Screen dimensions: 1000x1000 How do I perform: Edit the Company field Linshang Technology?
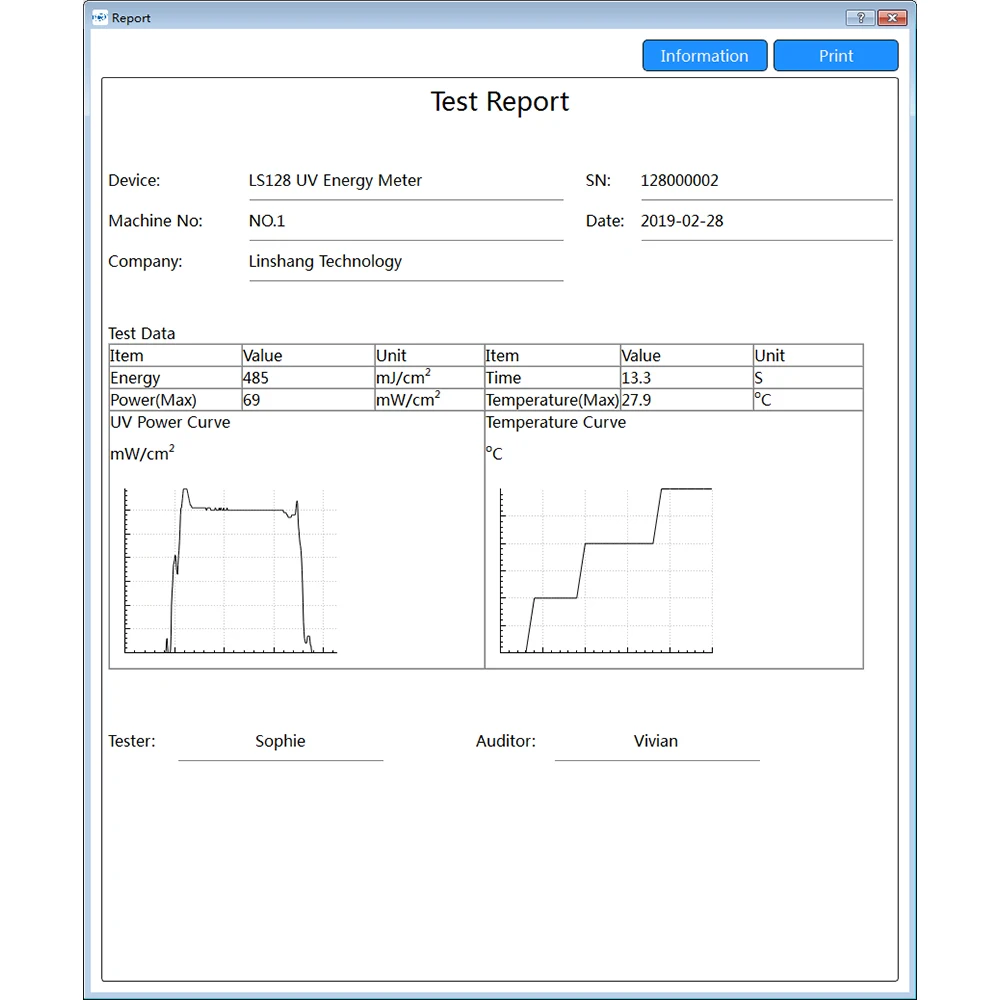(405, 262)
